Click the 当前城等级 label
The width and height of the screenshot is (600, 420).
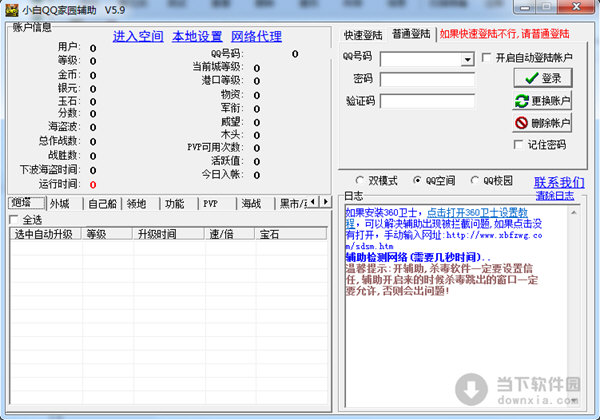(218, 67)
